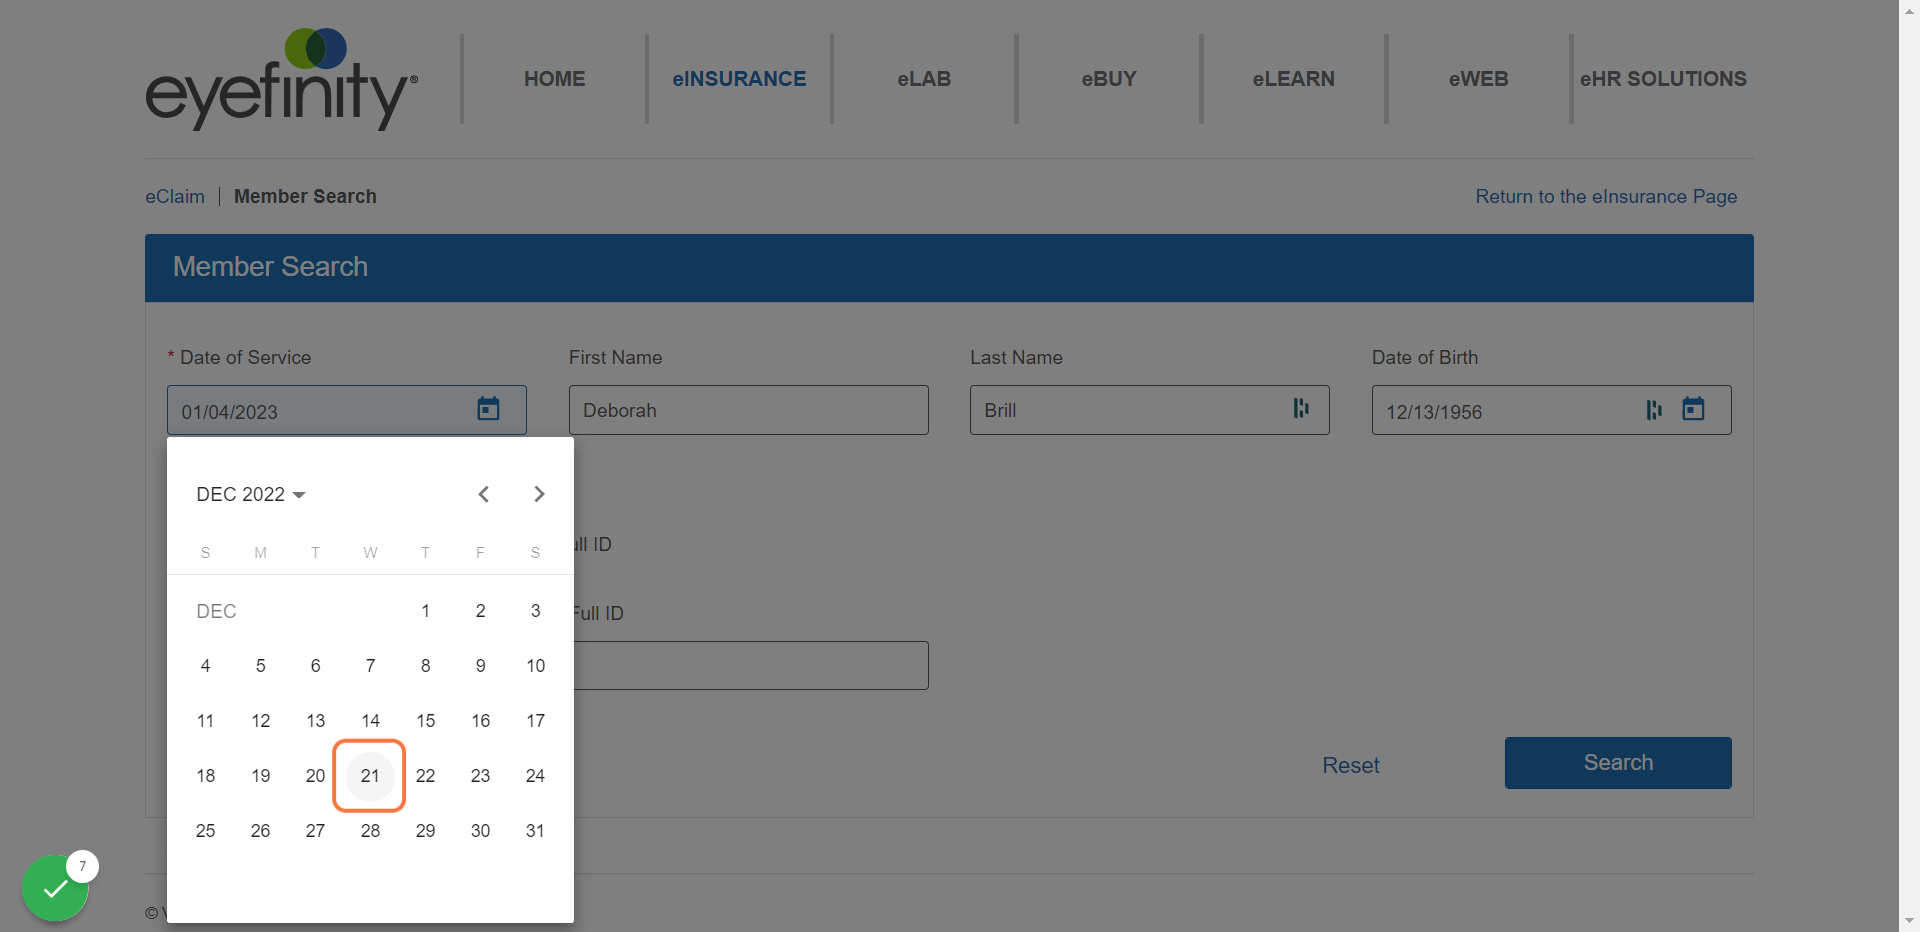Select December 21 in the calendar
Viewport: 1920px width, 932px height.
coord(370,776)
